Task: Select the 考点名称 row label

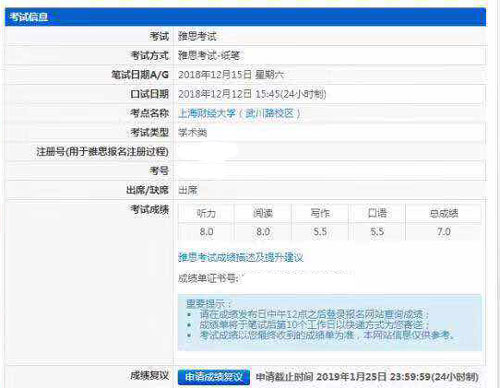Action: [150, 113]
